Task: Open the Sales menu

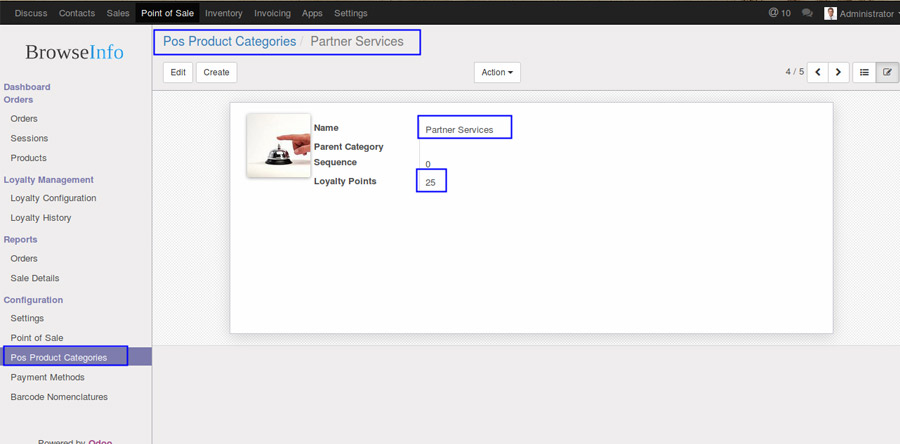Action: coord(118,13)
